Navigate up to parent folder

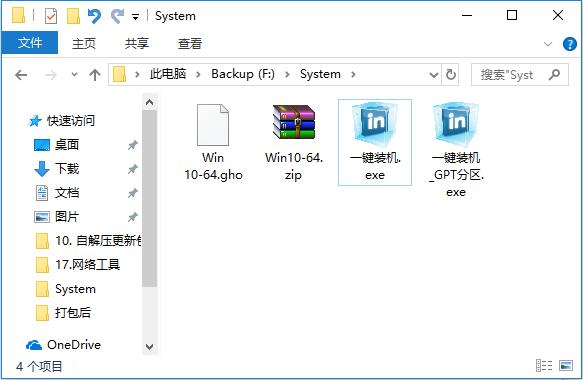pos(95,75)
